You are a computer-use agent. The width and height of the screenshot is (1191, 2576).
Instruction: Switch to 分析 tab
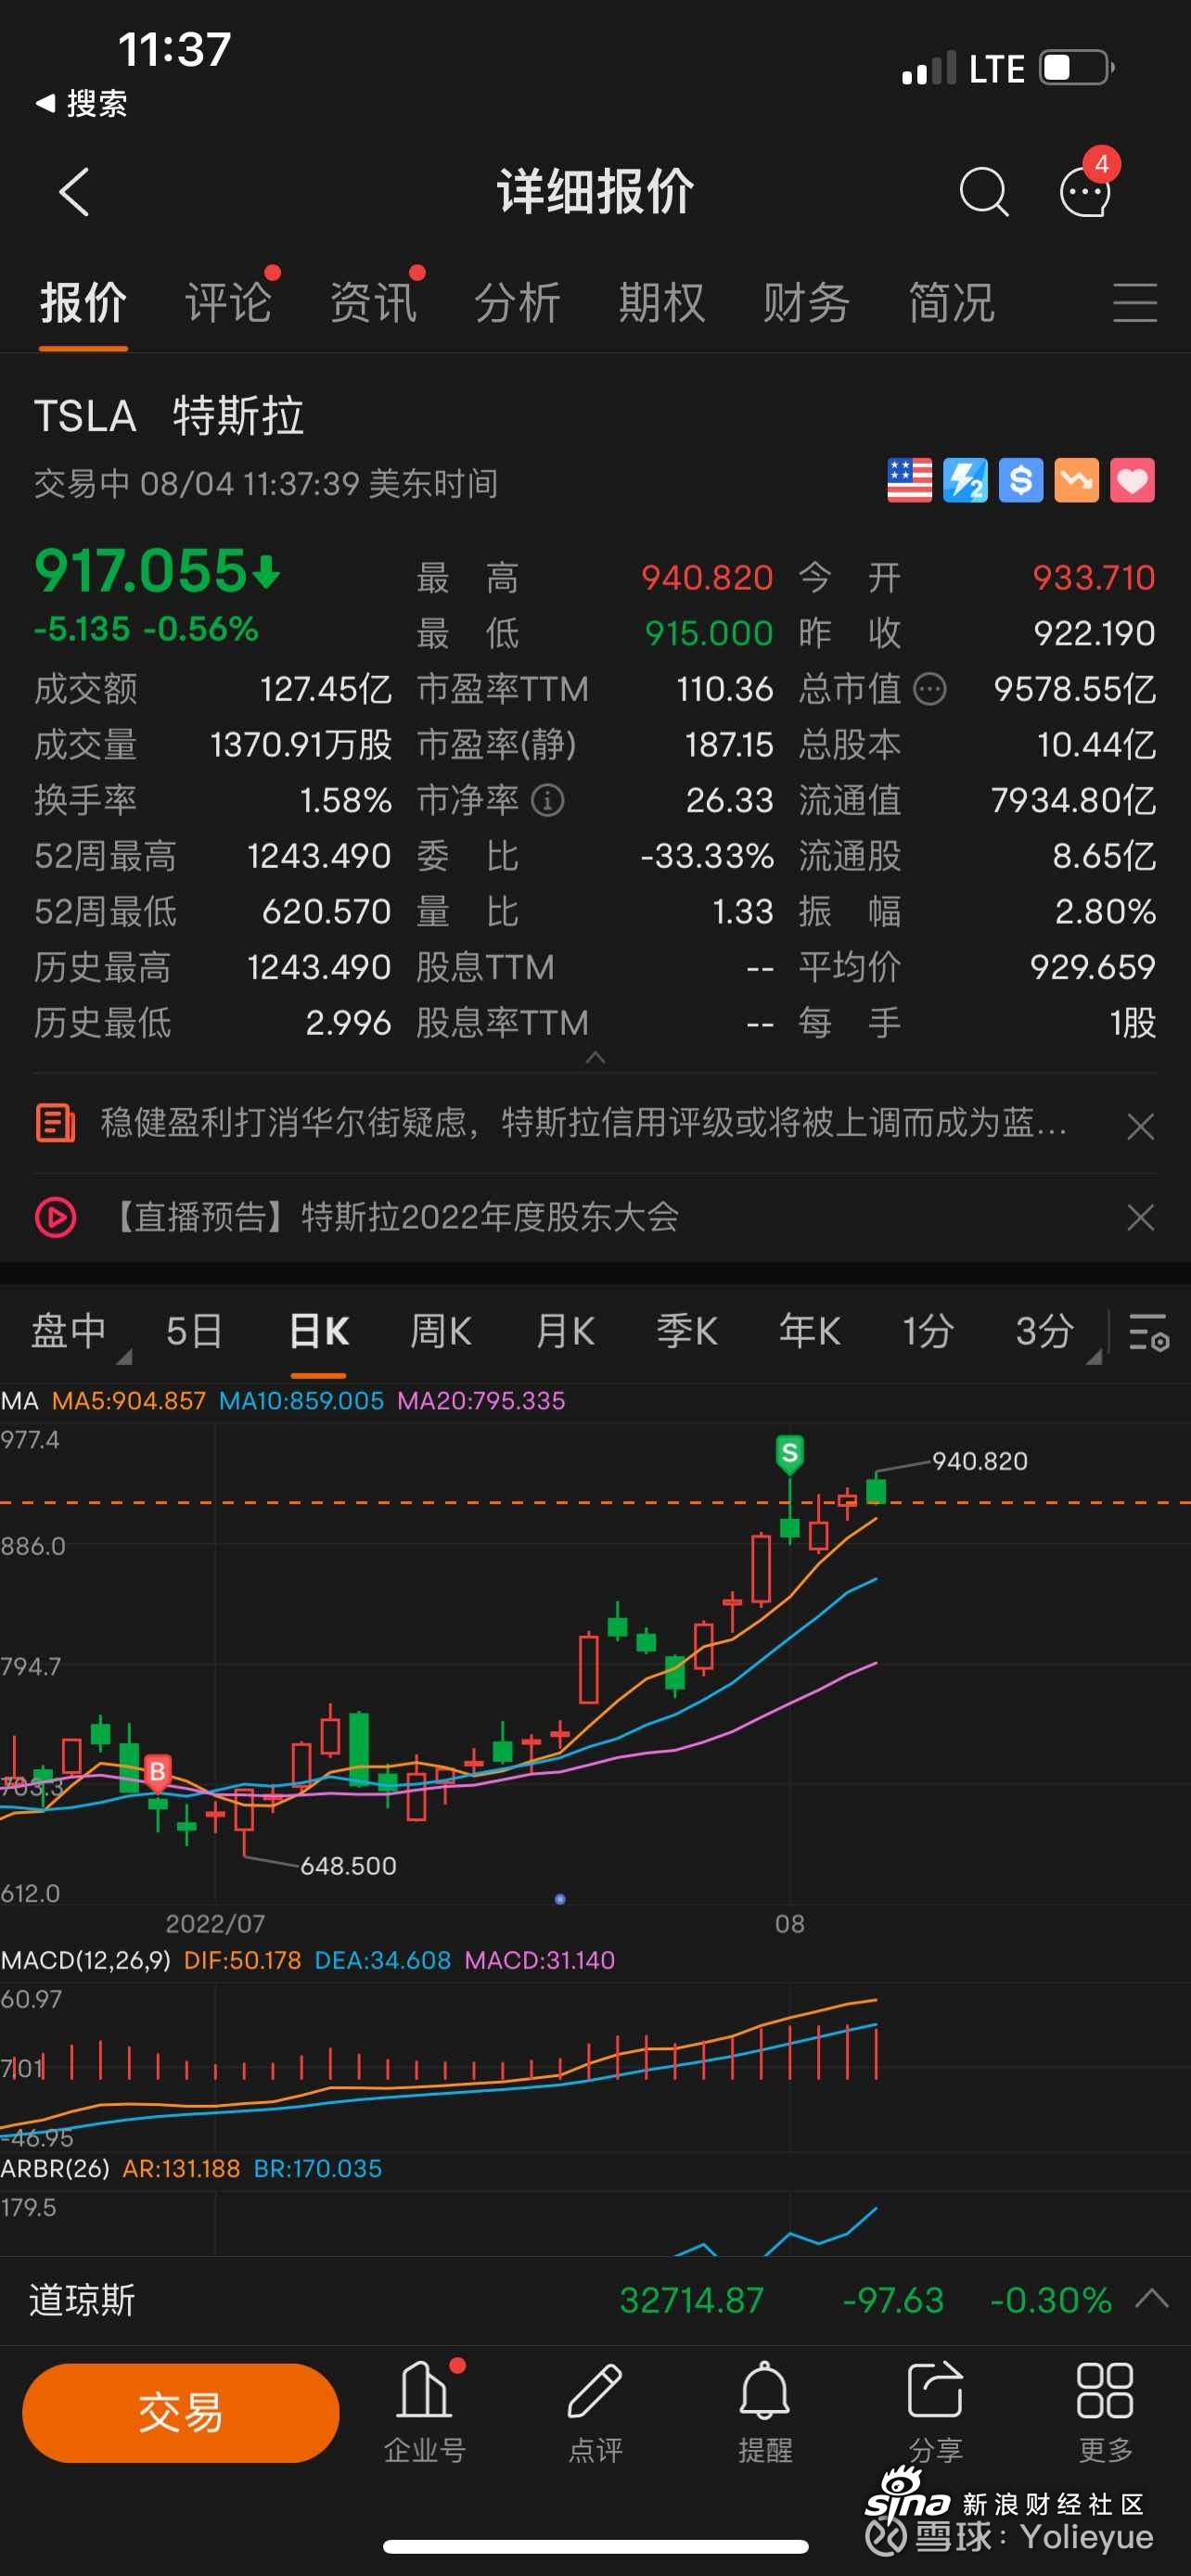[517, 303]
